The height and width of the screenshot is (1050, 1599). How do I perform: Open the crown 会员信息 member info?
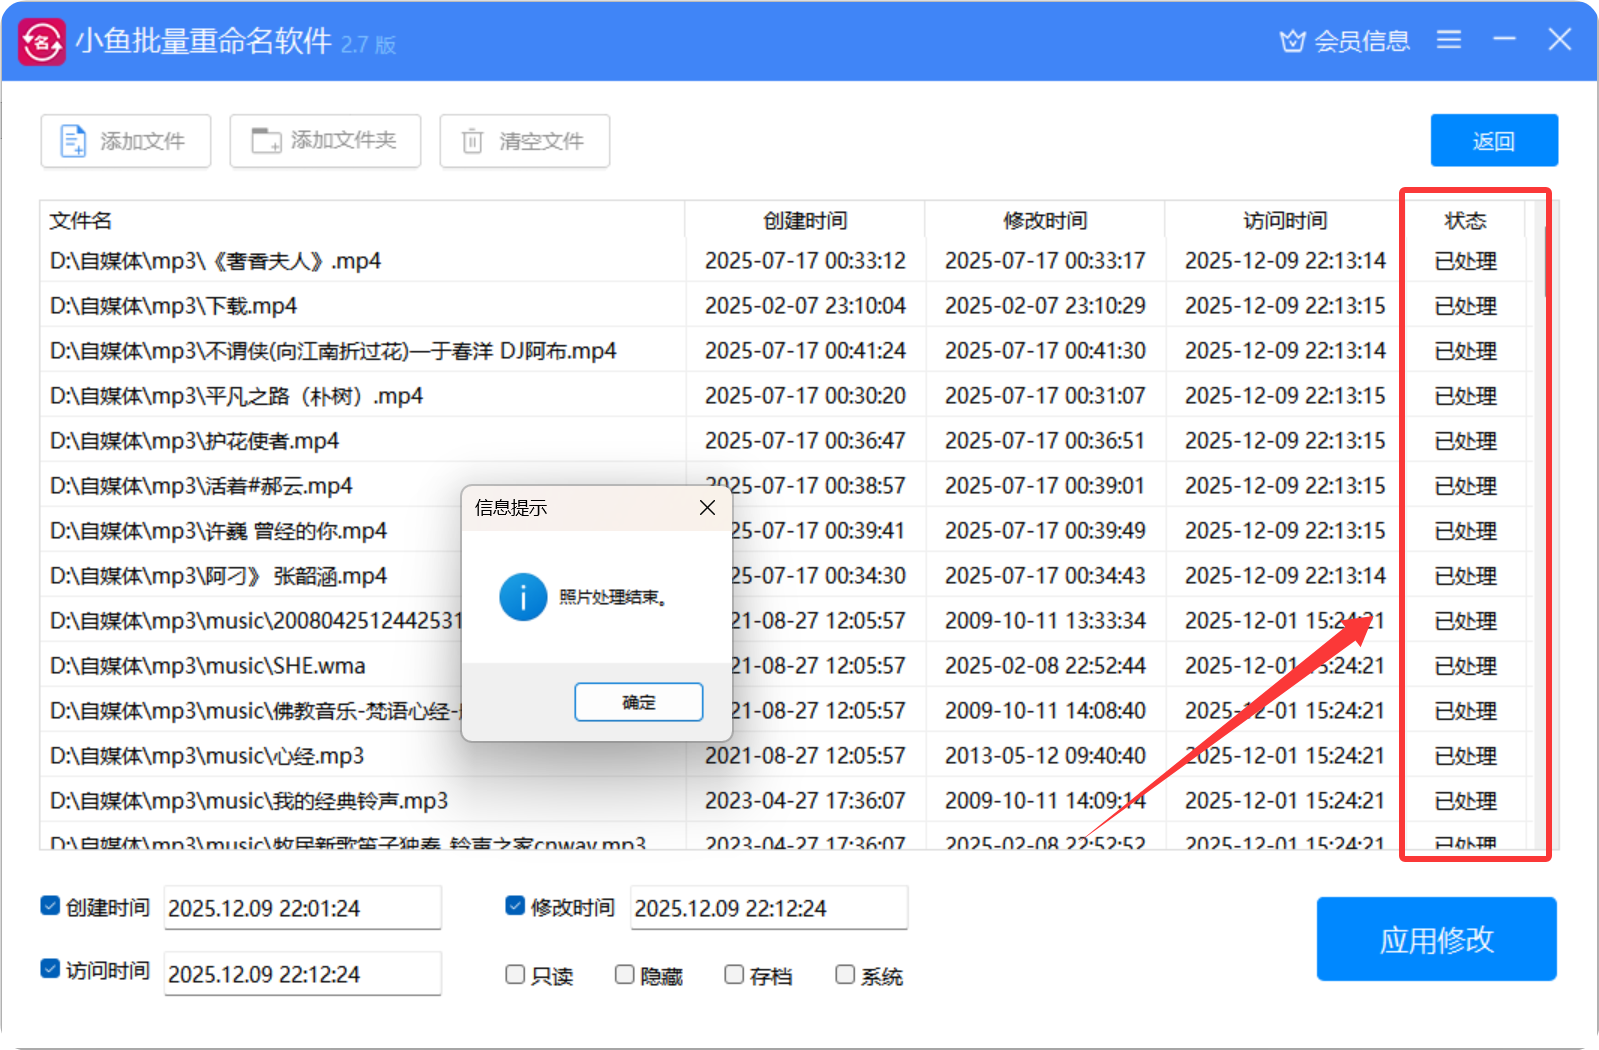point(1344,41)
